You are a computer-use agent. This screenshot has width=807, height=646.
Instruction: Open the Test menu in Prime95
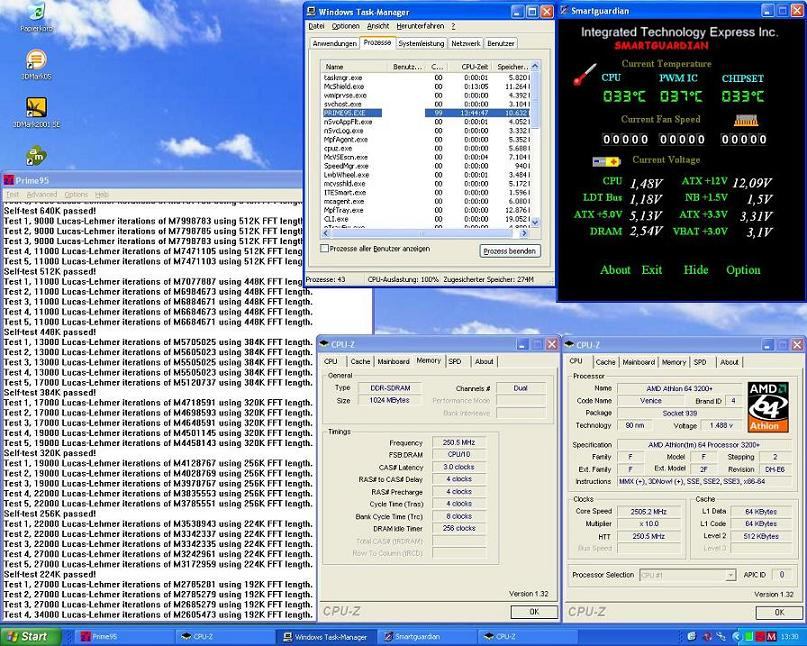click(12, 195)
